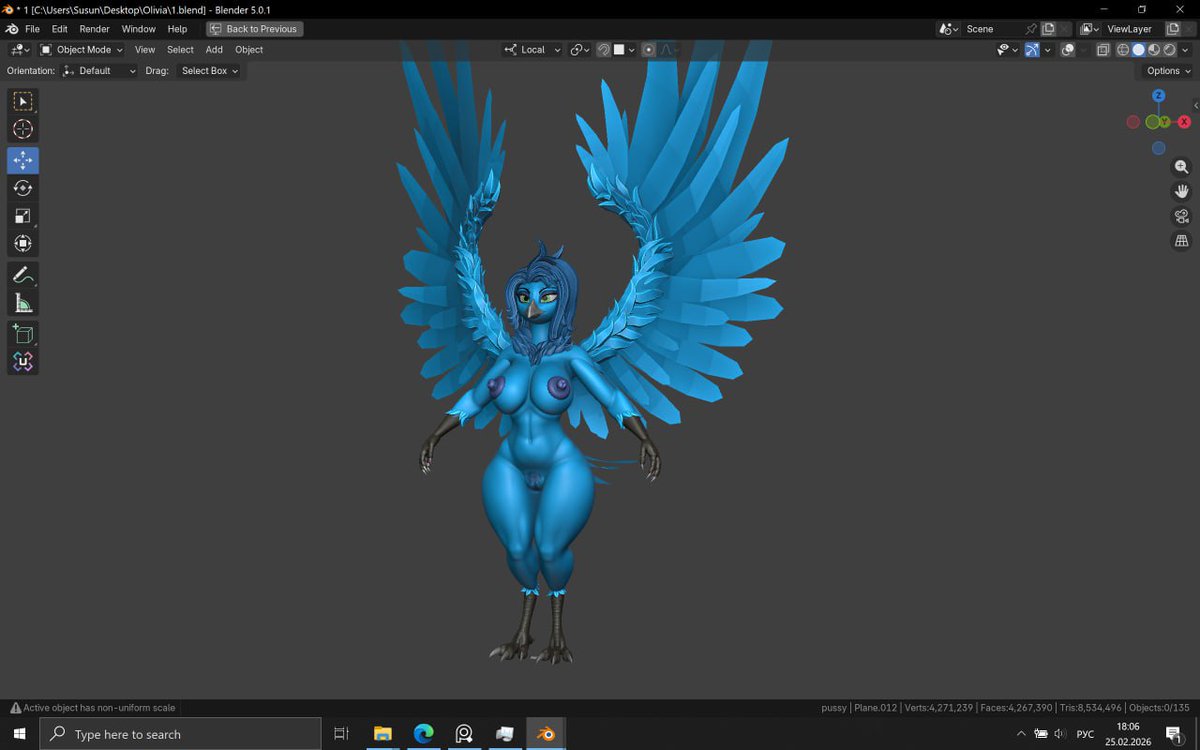
Task: Select the Measure tool
Action: click(23, 303)
